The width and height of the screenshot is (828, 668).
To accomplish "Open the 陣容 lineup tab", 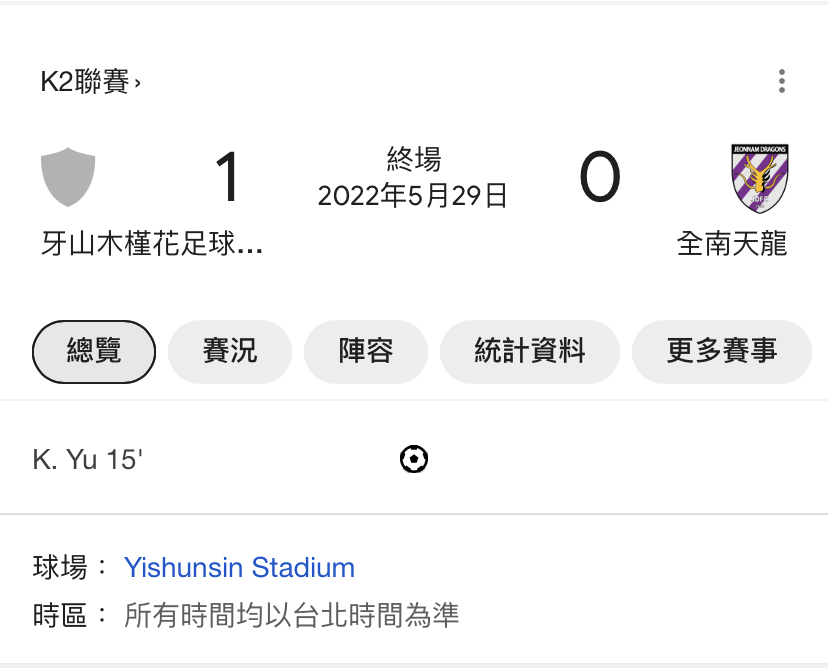I will [x=366, y=352].
